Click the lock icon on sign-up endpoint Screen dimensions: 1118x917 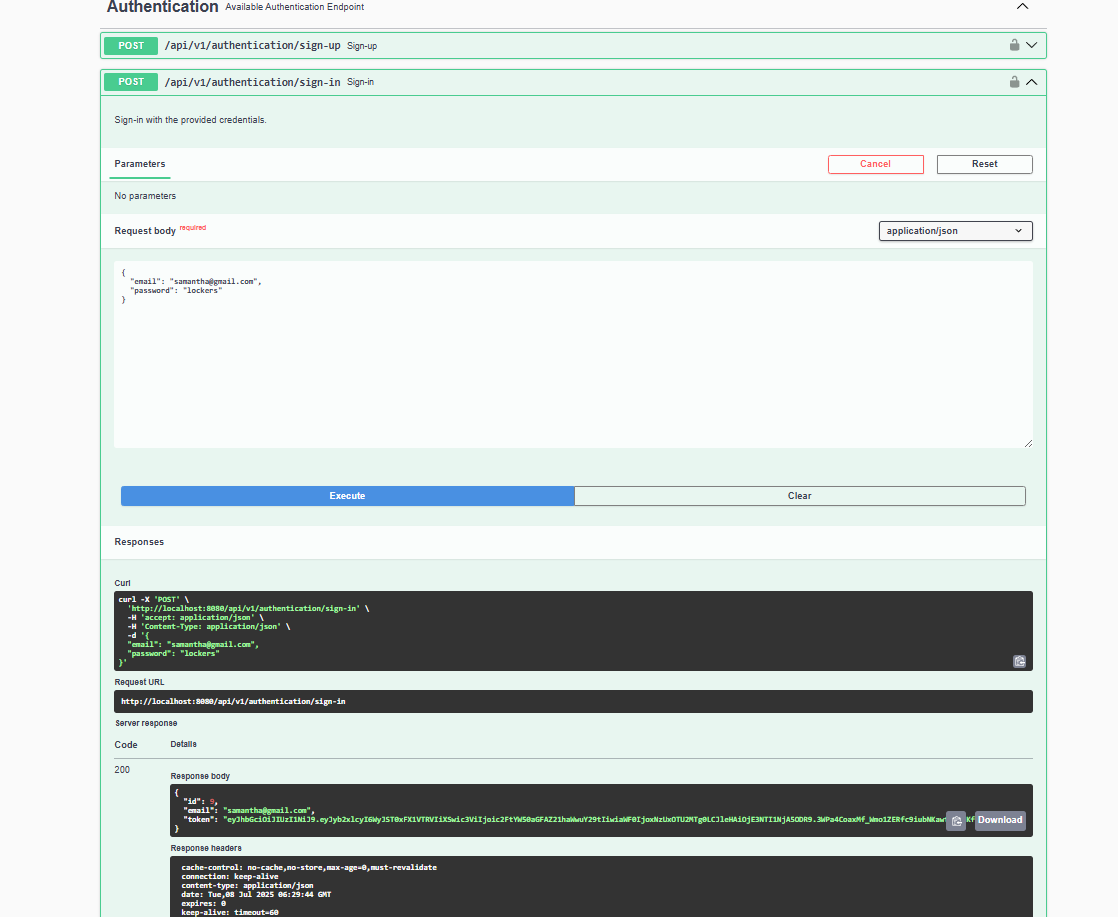(x=1014, y=45)
